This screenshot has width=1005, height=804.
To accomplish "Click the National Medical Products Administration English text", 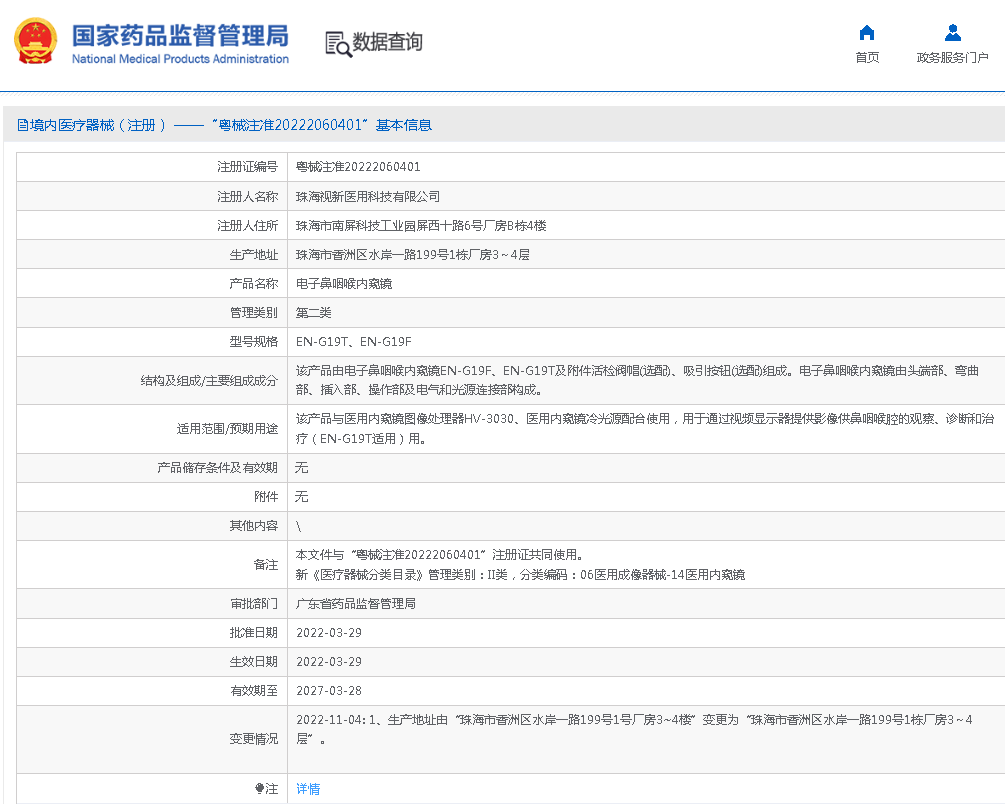I will click(x=180, y=59).
